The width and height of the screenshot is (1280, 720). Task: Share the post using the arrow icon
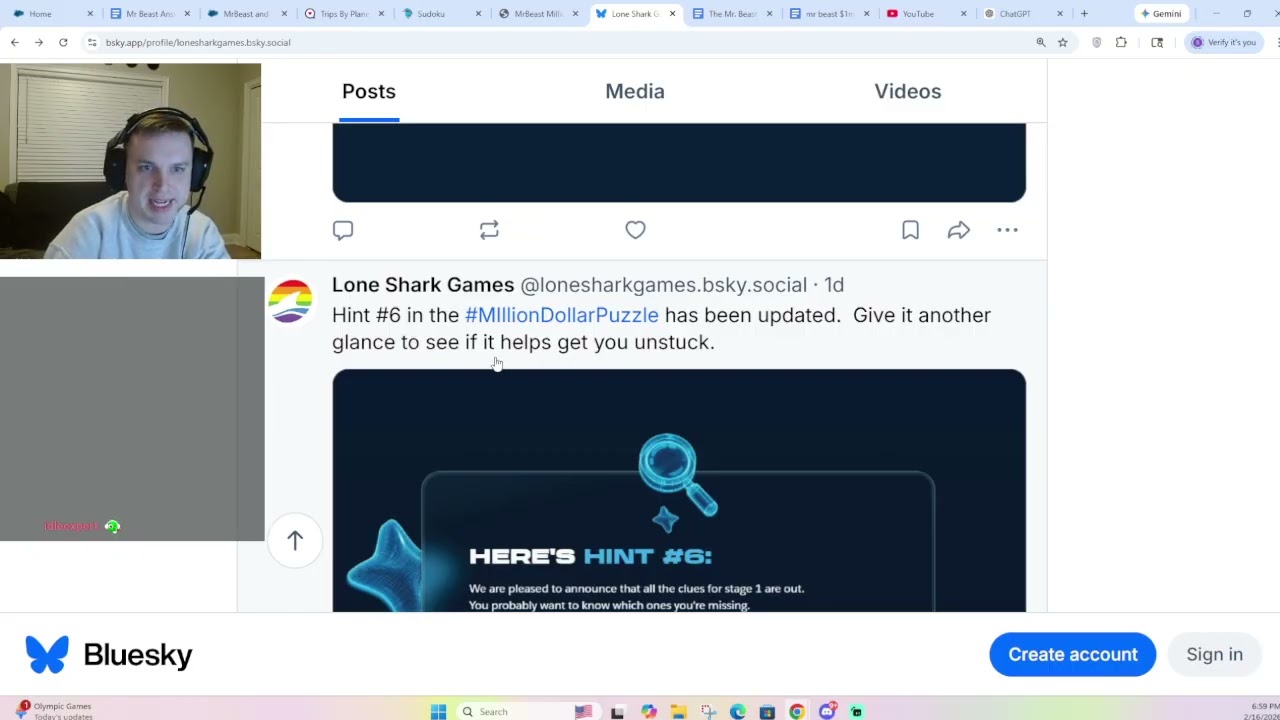coord(958,230)
